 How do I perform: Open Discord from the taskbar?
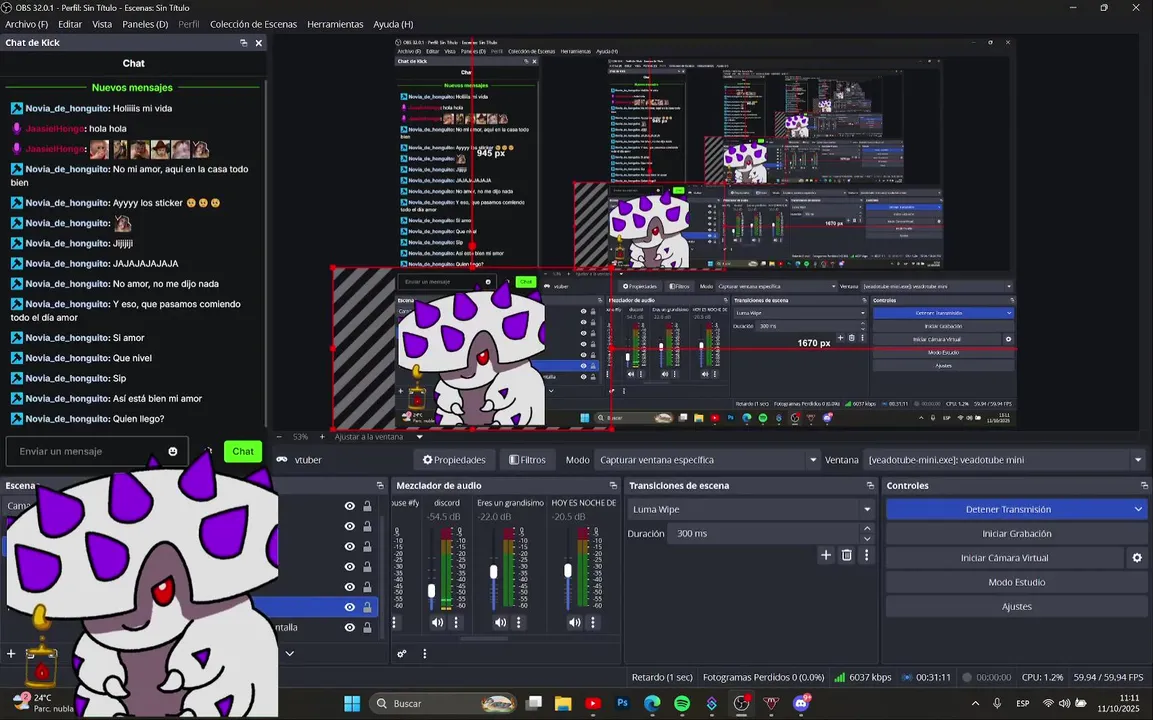click(x=801, y=703)
